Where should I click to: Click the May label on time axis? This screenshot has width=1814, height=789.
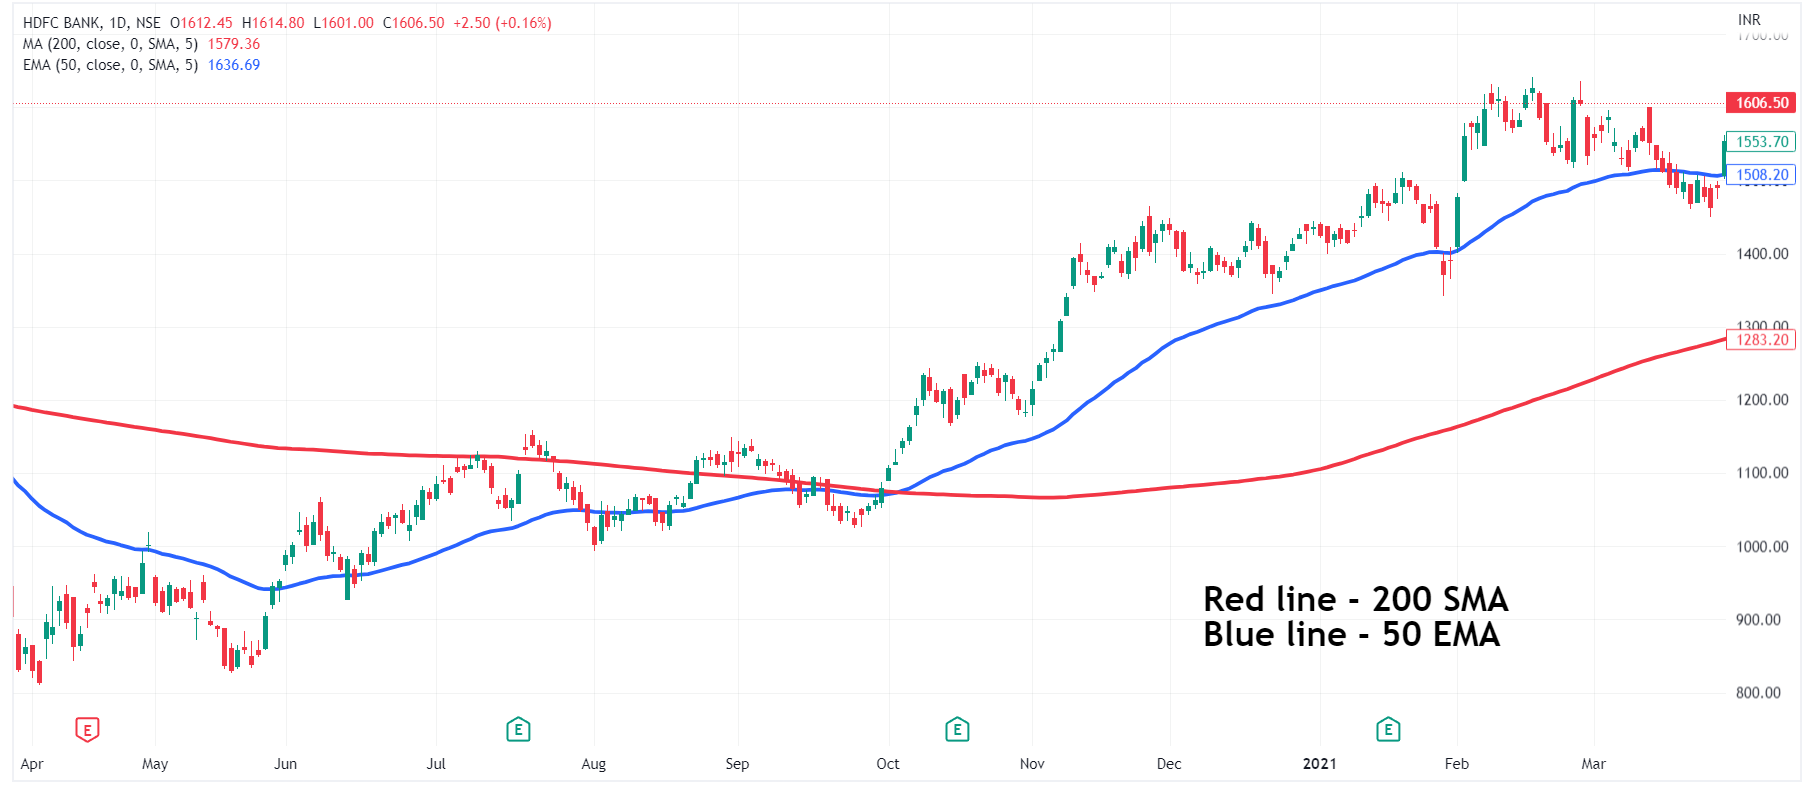(x=155, y=764)
